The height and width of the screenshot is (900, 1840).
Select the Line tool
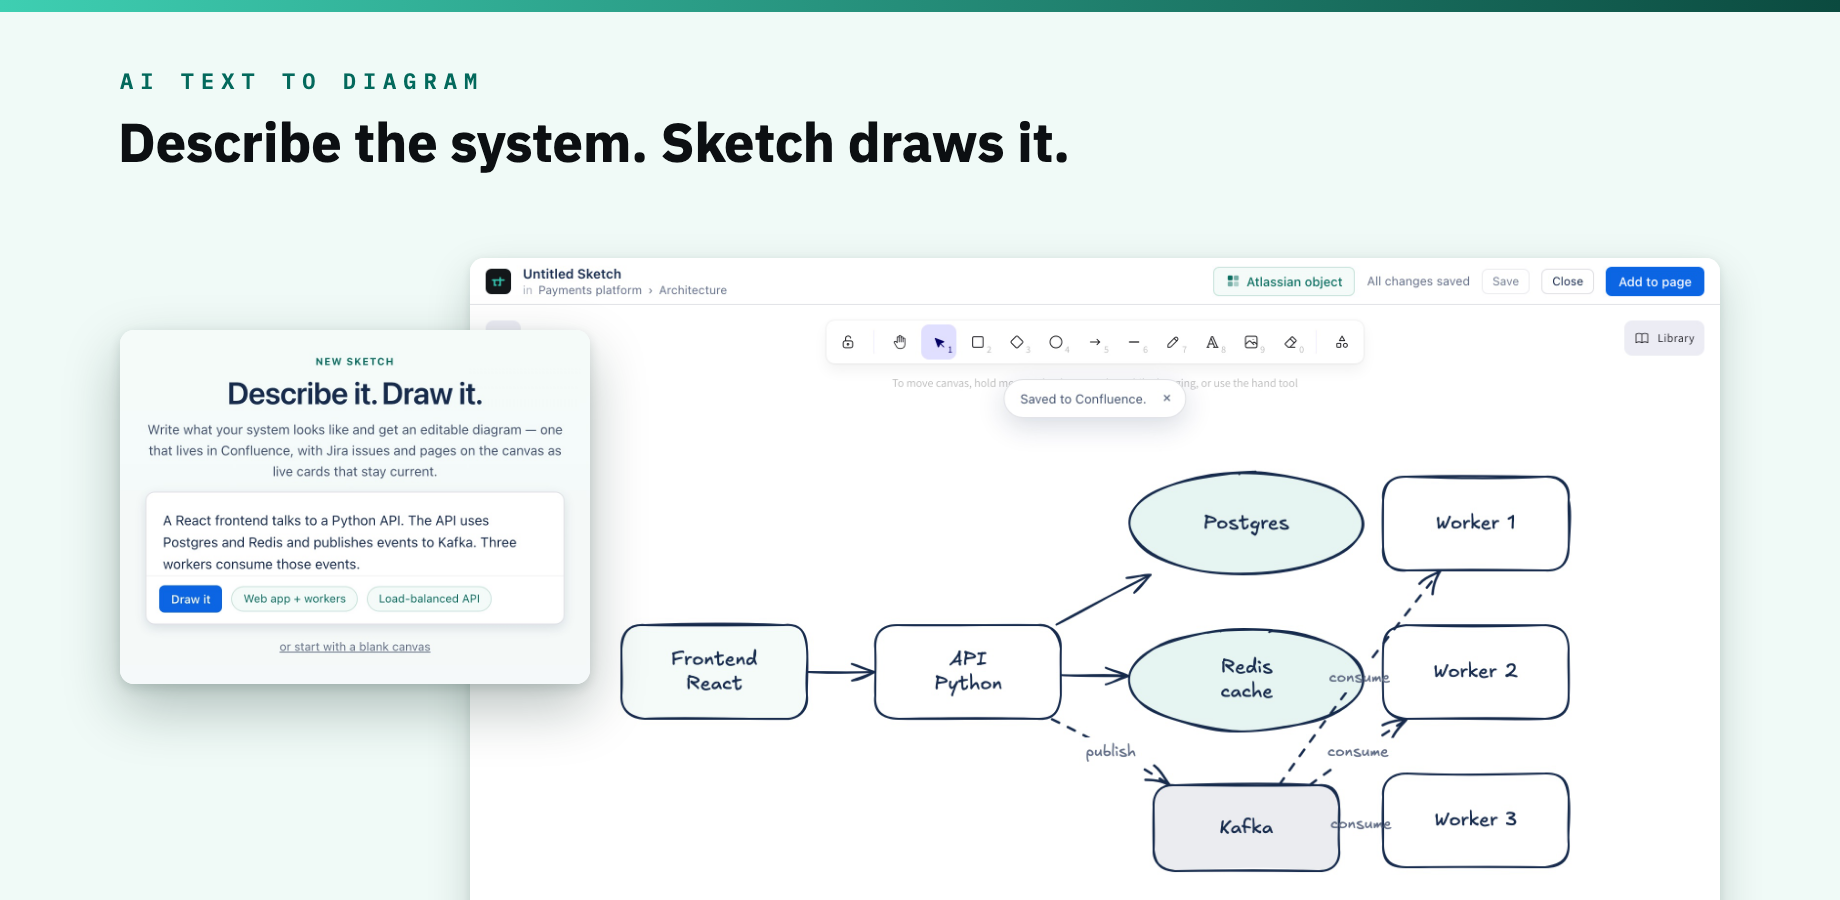[x=1134, y=342]
